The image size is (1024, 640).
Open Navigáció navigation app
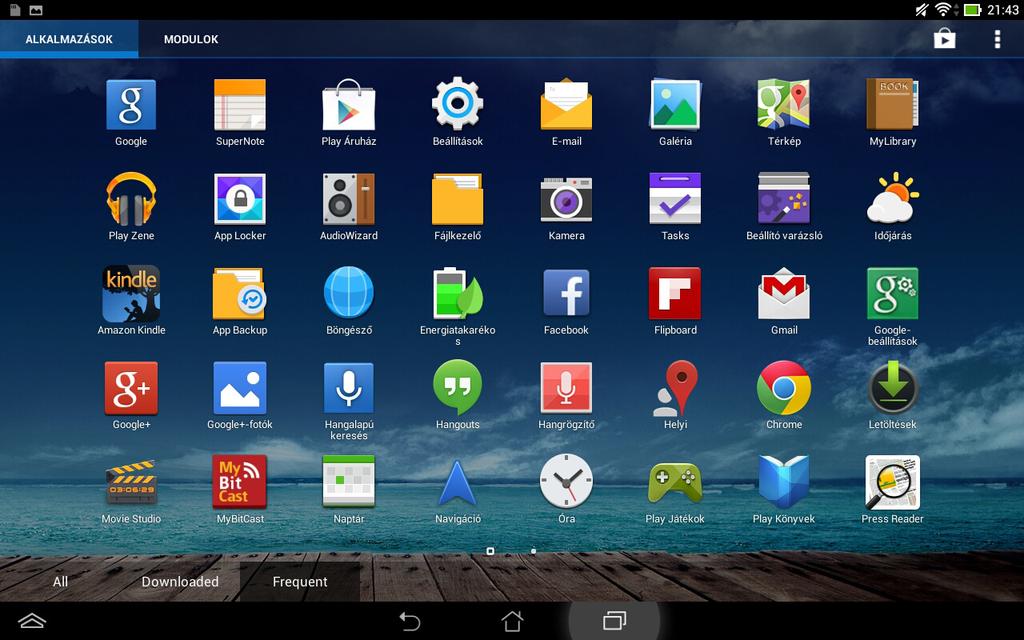coord(457,483)
